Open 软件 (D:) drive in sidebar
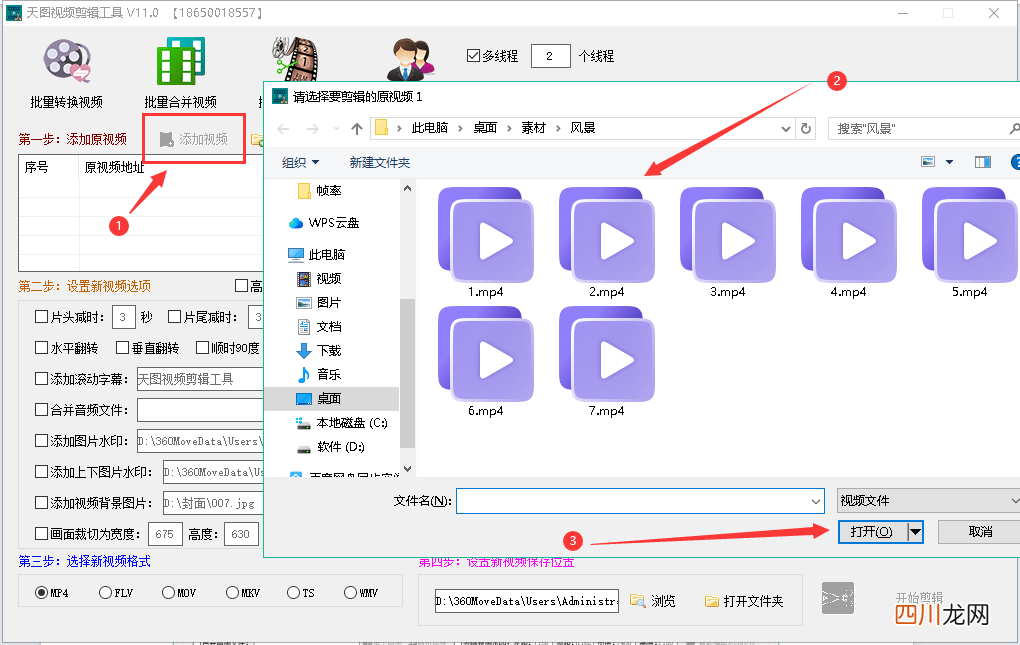 [x=331, y=447]
